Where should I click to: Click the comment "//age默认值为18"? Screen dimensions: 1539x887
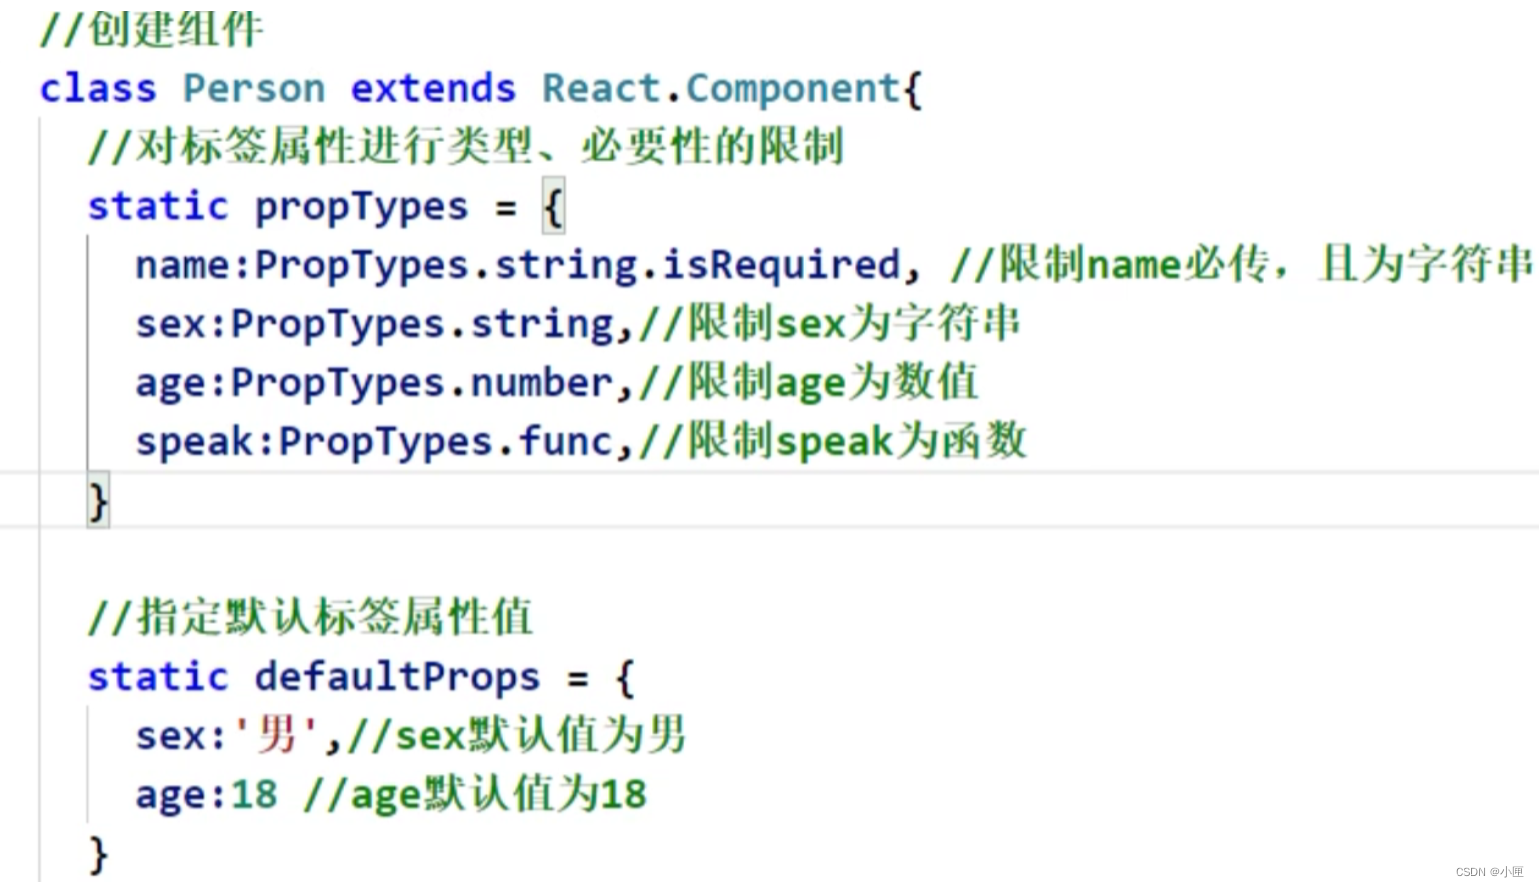point(475,795)
